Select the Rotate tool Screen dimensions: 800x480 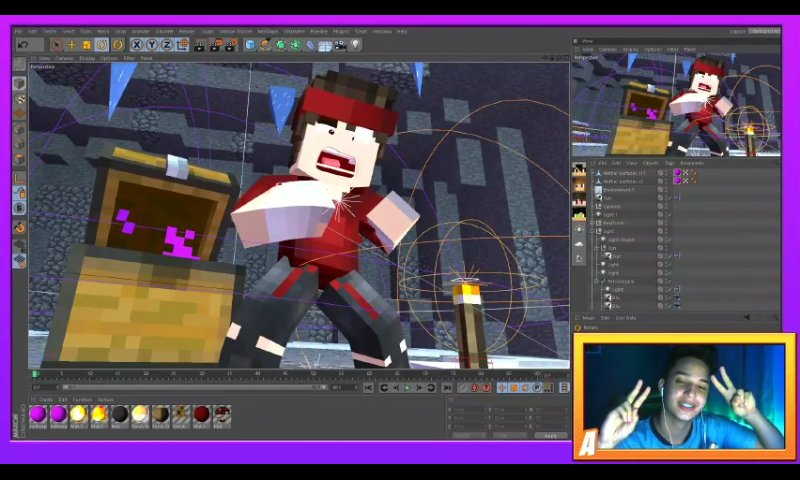tap(102, 45)
